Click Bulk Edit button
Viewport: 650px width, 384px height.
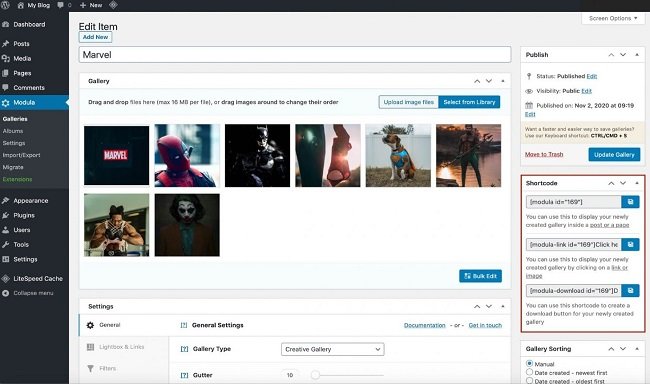coord(480,276)
